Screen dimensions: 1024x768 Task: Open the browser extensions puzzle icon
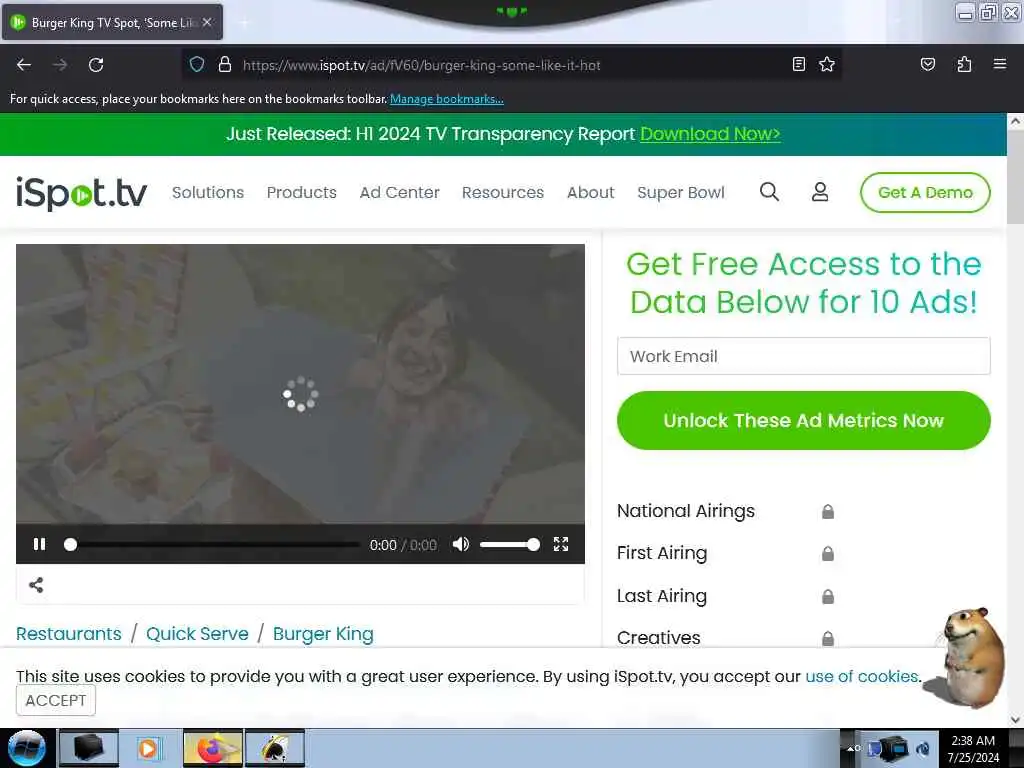[964, 64]
